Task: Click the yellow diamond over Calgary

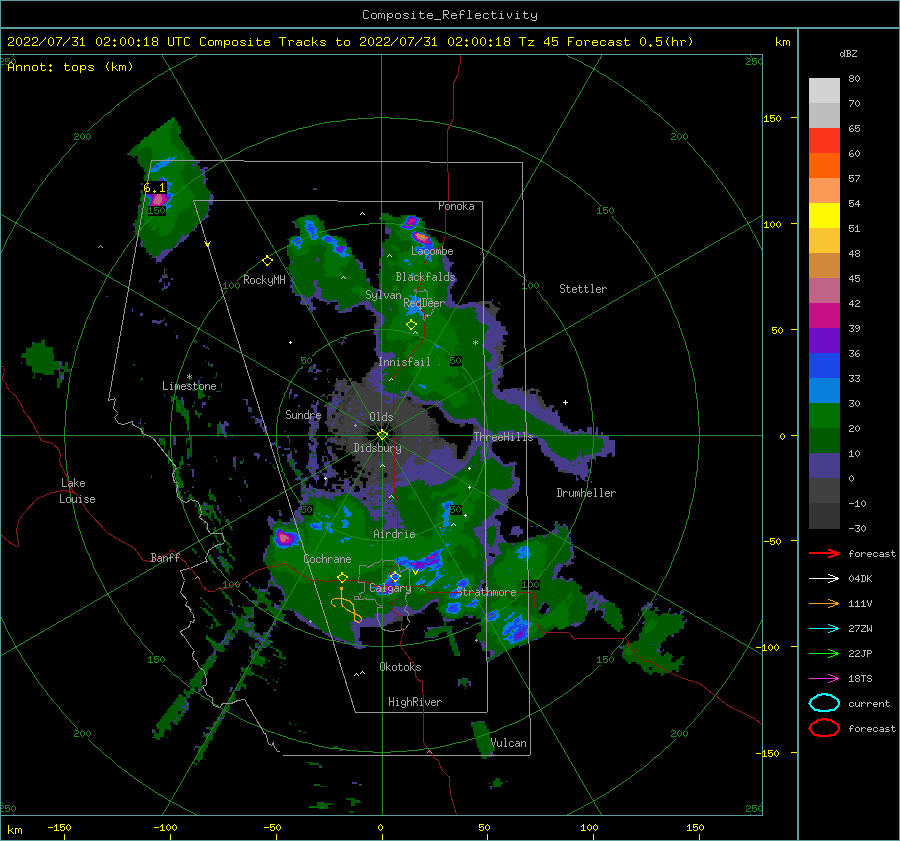Action: (x=395, y=576)
